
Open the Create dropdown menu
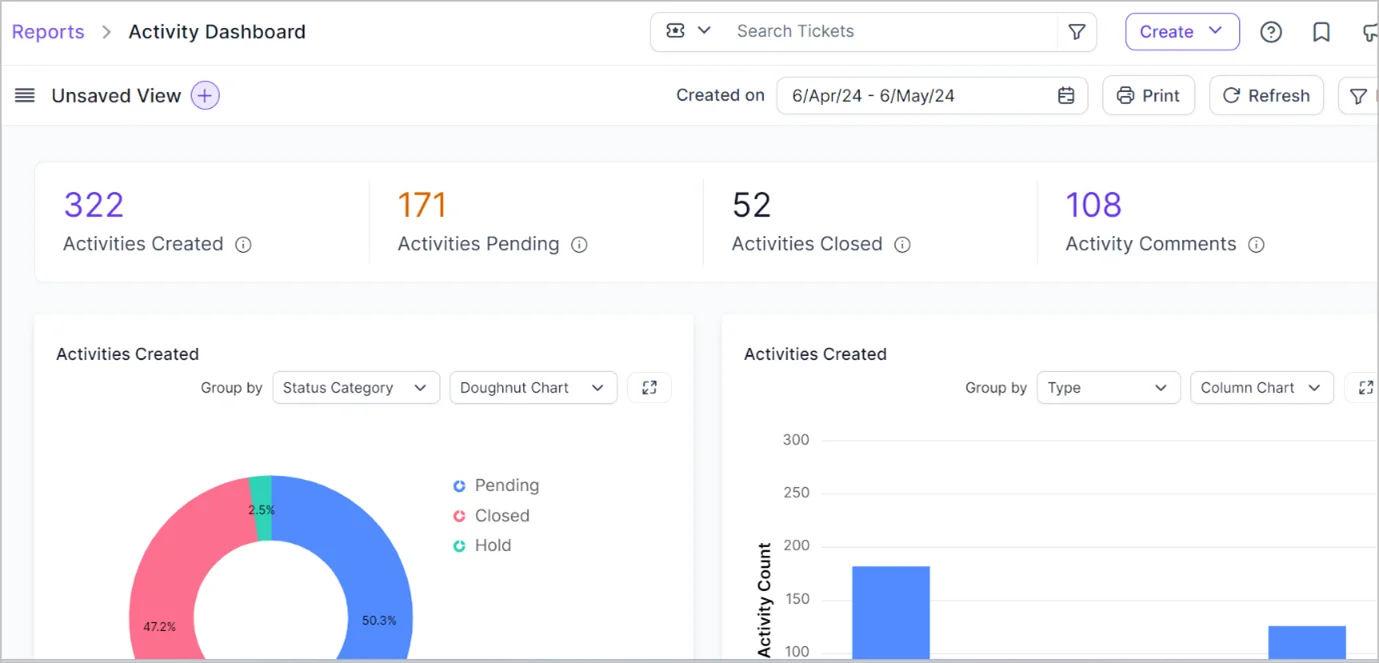pyautogui.click(x=1182, y=31)
